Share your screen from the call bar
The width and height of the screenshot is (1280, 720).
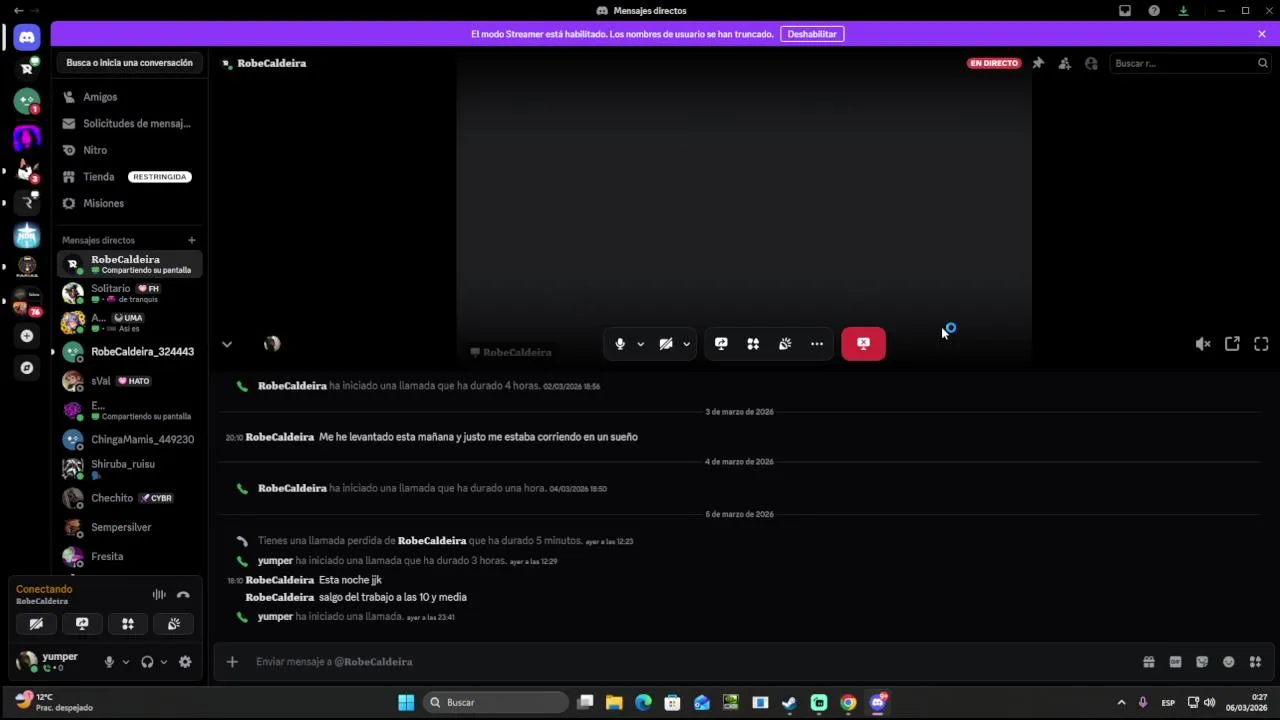721,344
